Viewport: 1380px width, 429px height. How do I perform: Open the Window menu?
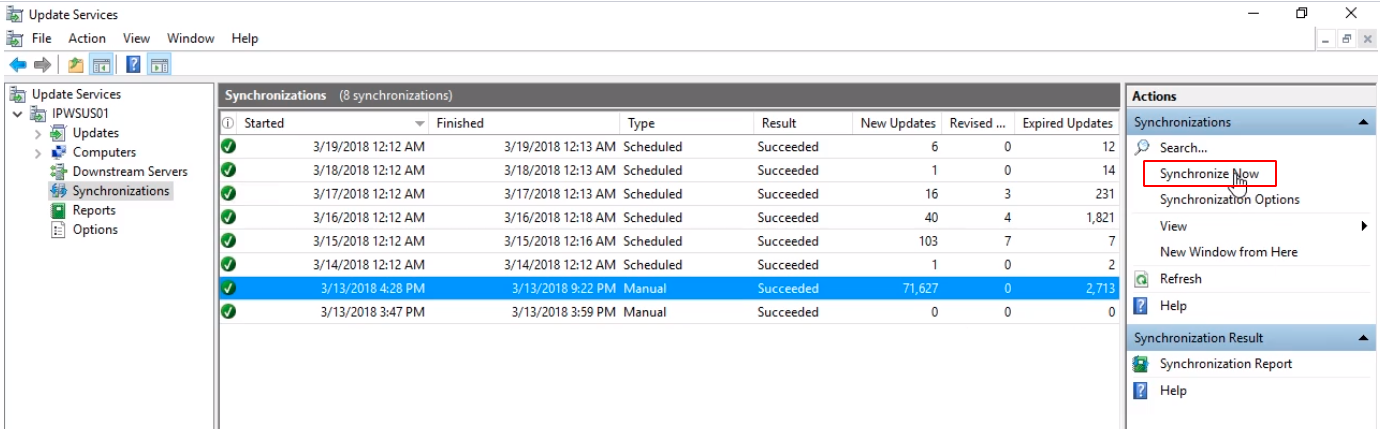[191, 38]
